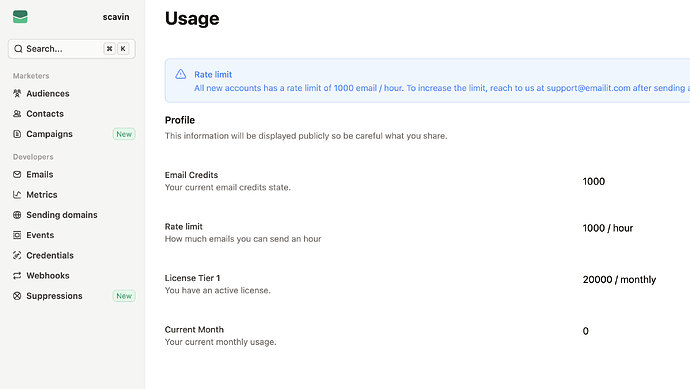690x389 pixels.
Task: Click the Webhooks arrows icon
Action: point(17,275)
